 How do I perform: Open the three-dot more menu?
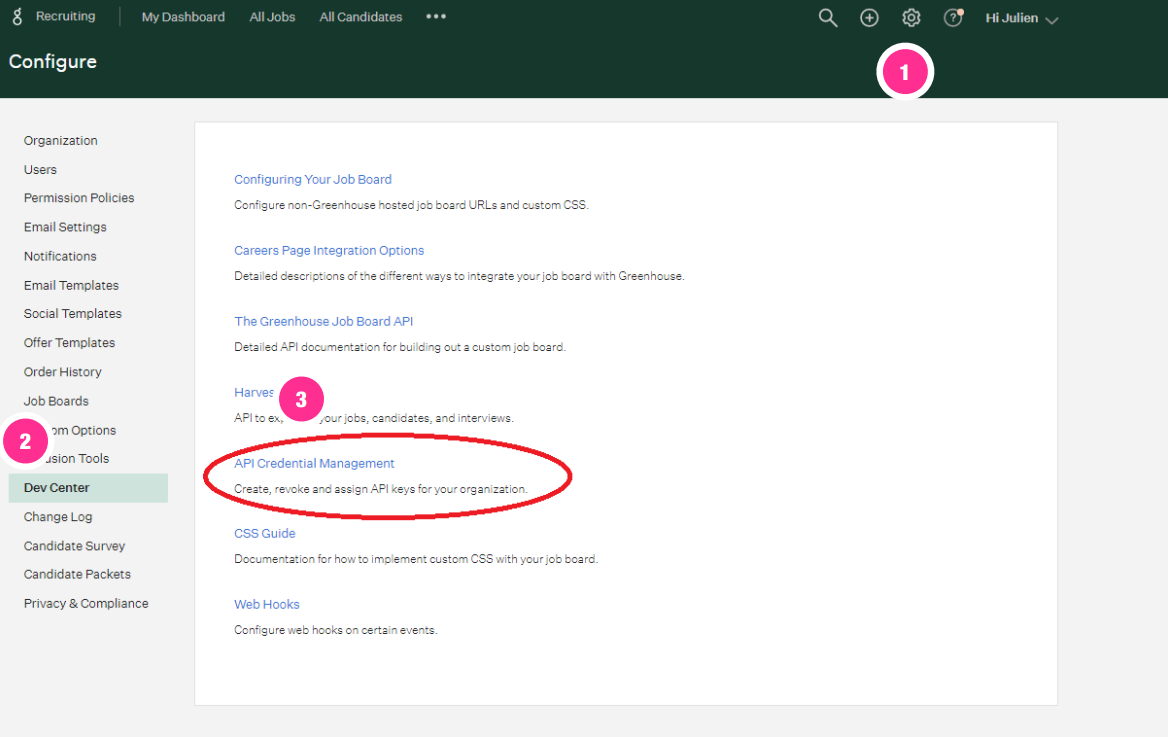[436, 16]
